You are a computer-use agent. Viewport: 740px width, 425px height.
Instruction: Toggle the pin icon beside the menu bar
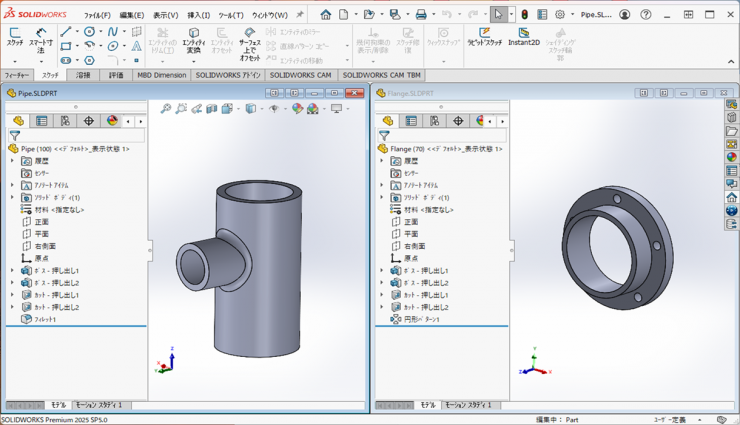coord(301,15)
